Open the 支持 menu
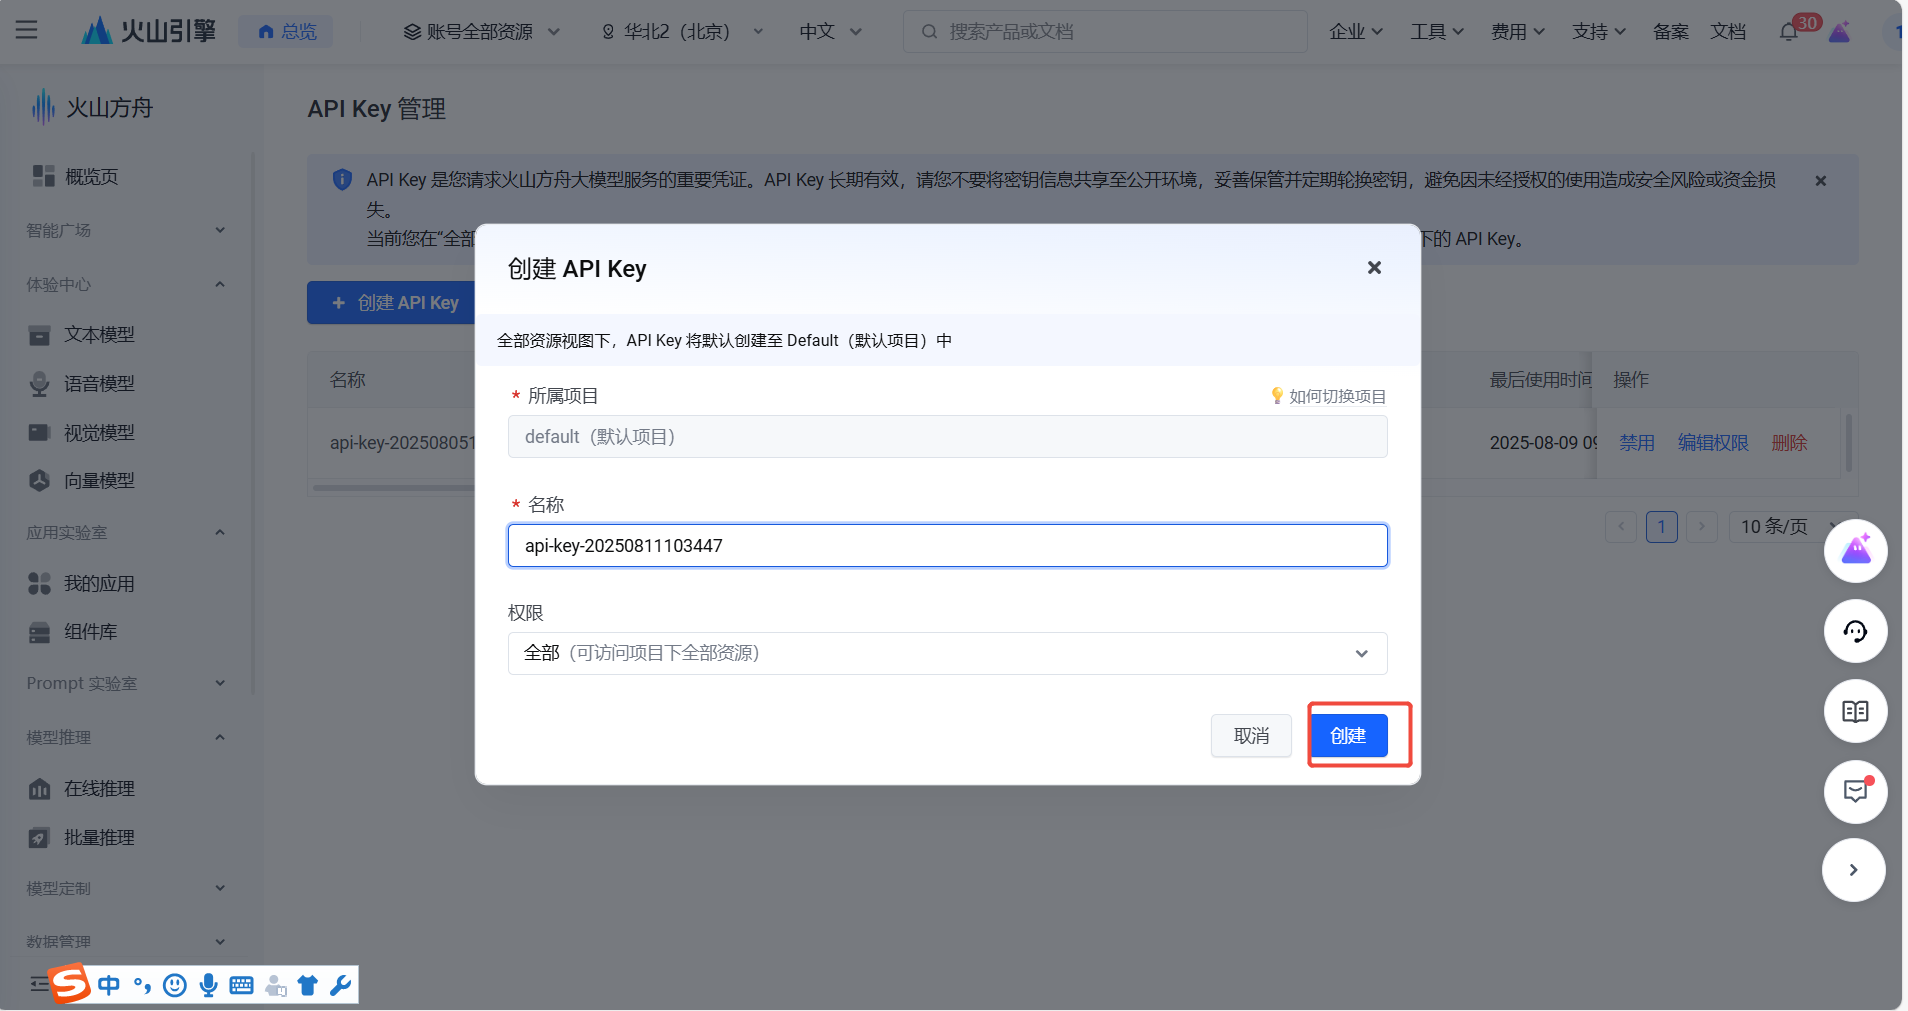1908x1011 pixels. click(1599, 32)
